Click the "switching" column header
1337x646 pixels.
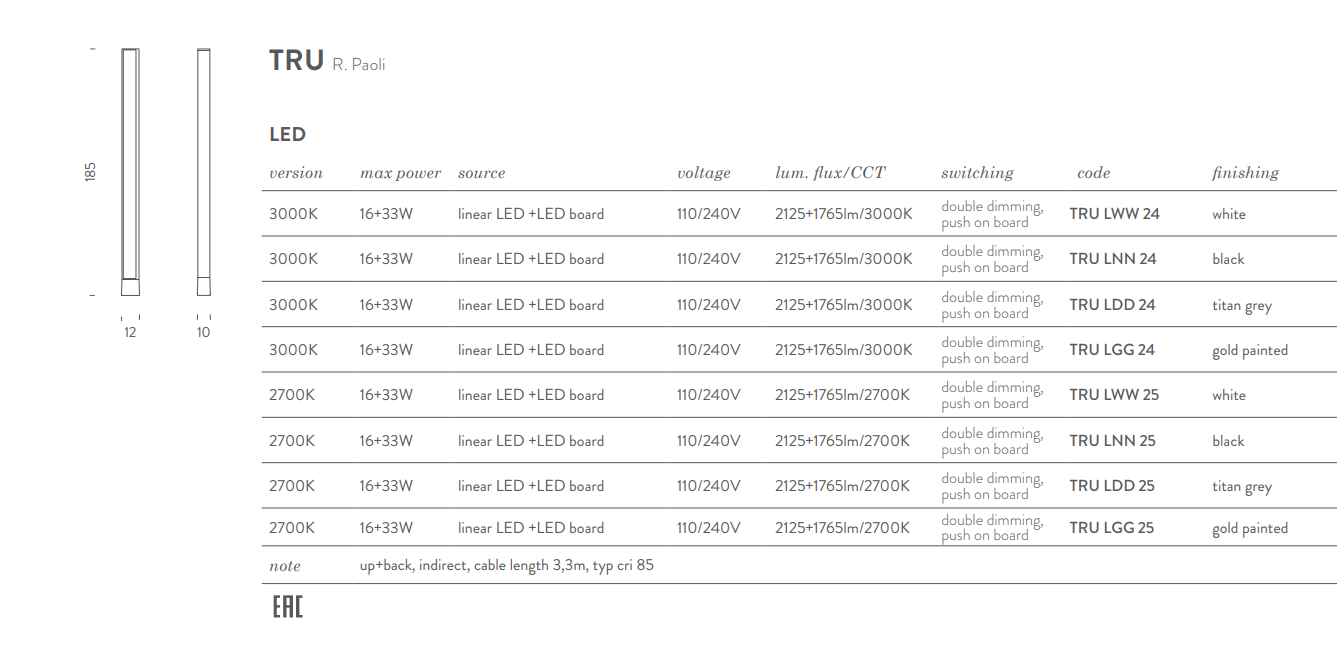(x=977, y=173)
